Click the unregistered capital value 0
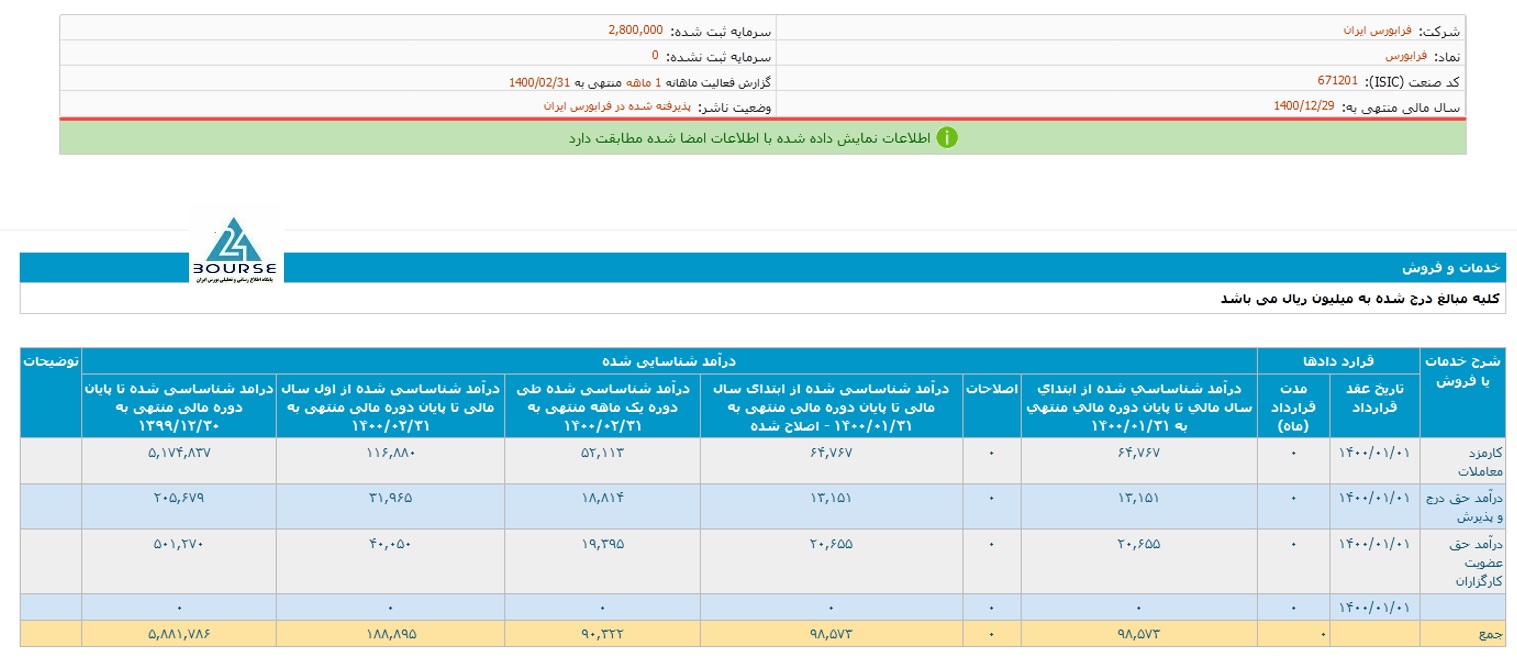Image resolution: width=1517 pixels, height=663 pixels. pos(655,55)
